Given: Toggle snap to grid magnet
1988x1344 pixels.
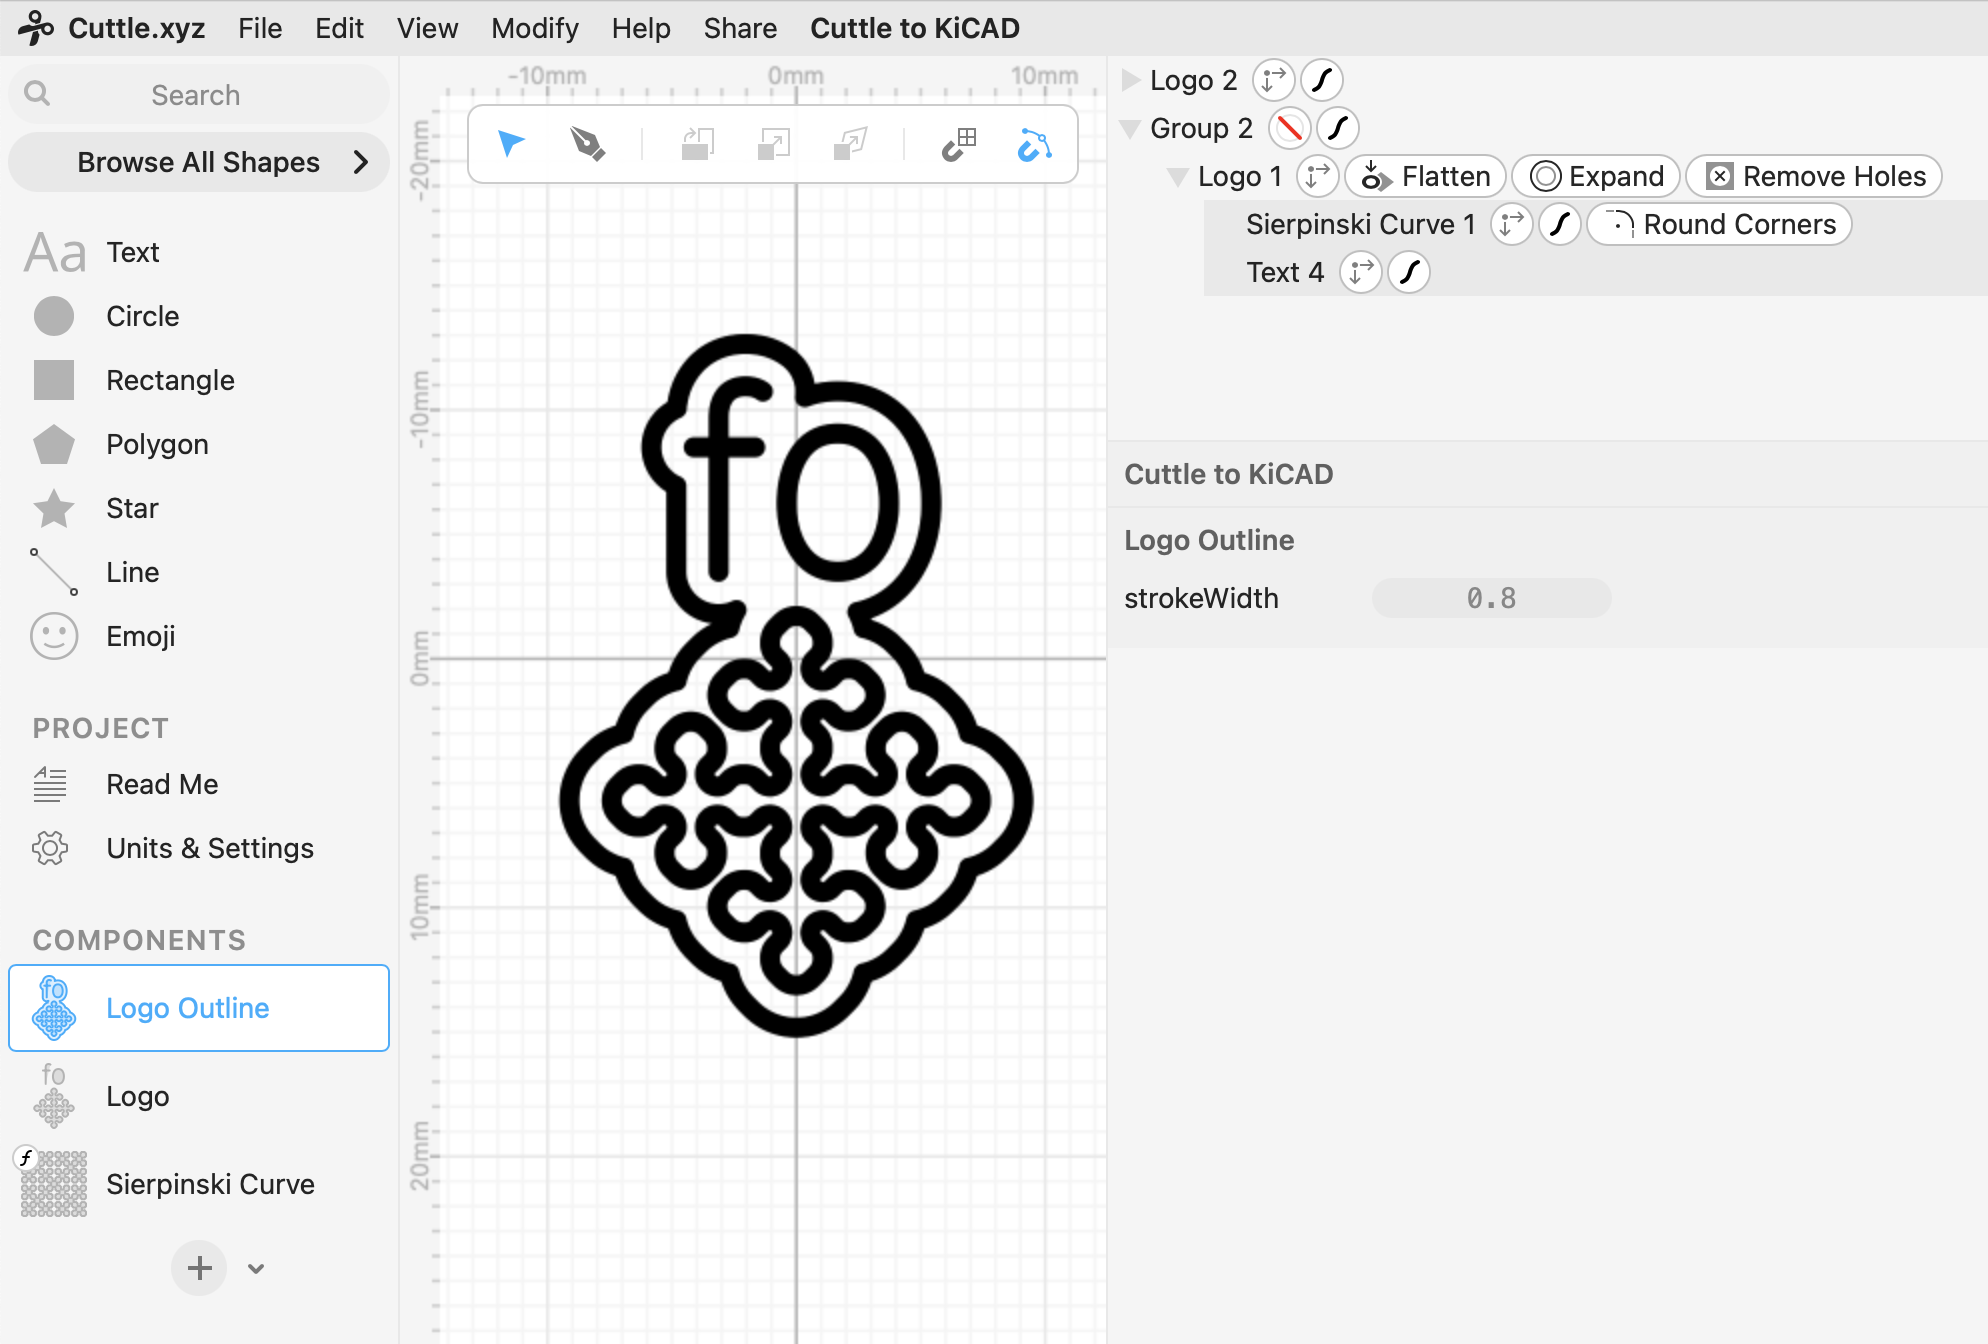Looking at the screenshot, I should tap(959, 144).
